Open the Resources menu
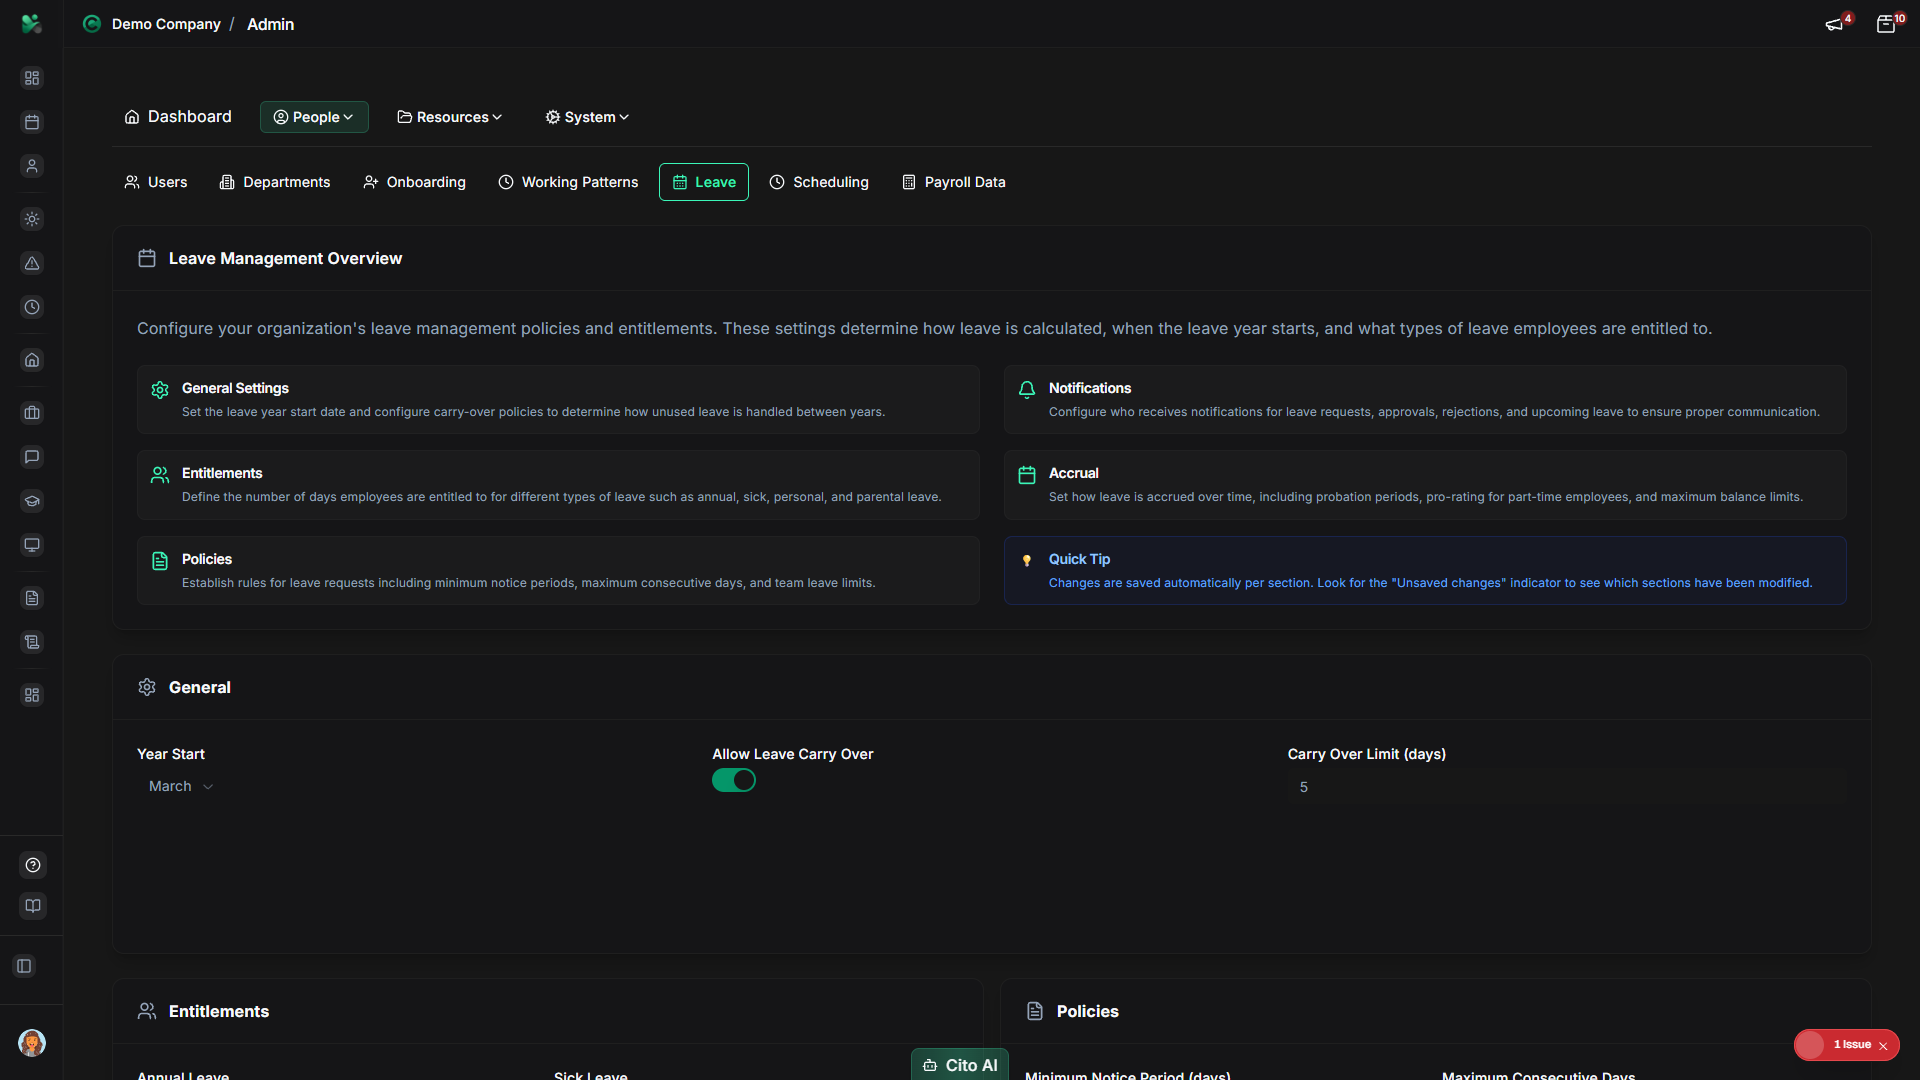Viewport: 1920px width, 1080px height. coord(448,117)
